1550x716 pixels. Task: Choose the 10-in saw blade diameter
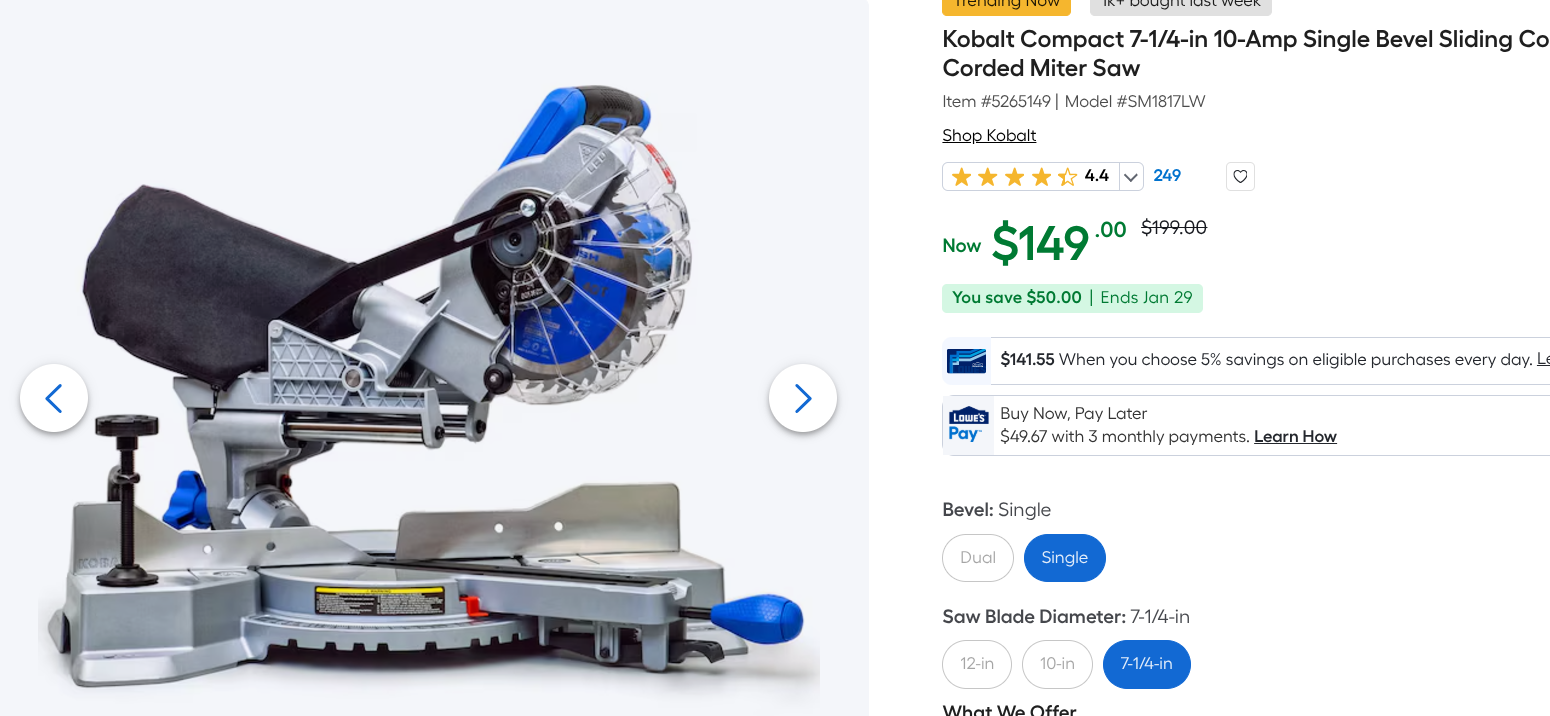(1057, 664)
